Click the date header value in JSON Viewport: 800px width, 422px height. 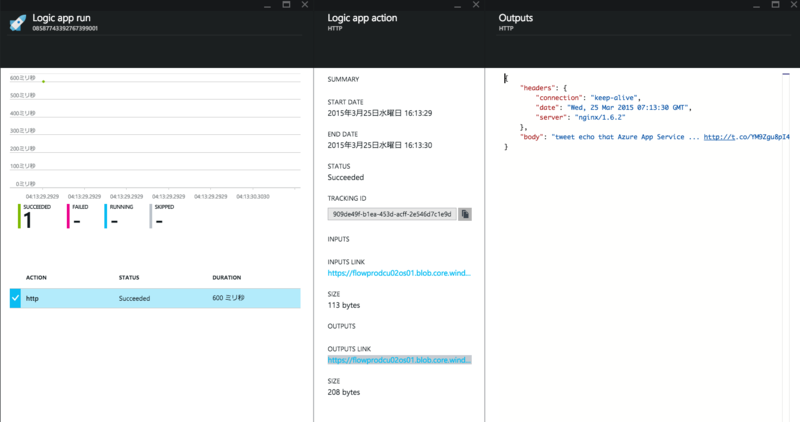[x=628, y=108]
